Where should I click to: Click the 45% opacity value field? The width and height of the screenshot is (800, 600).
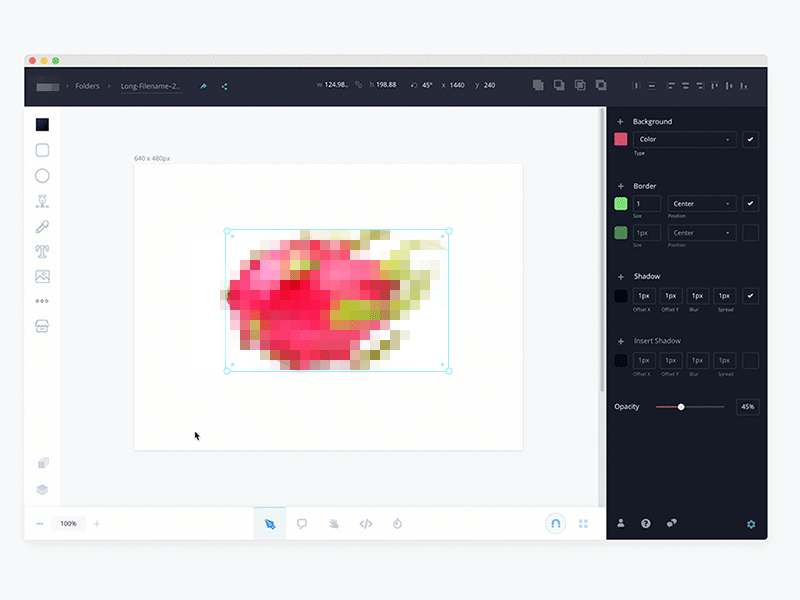(748, 407)
